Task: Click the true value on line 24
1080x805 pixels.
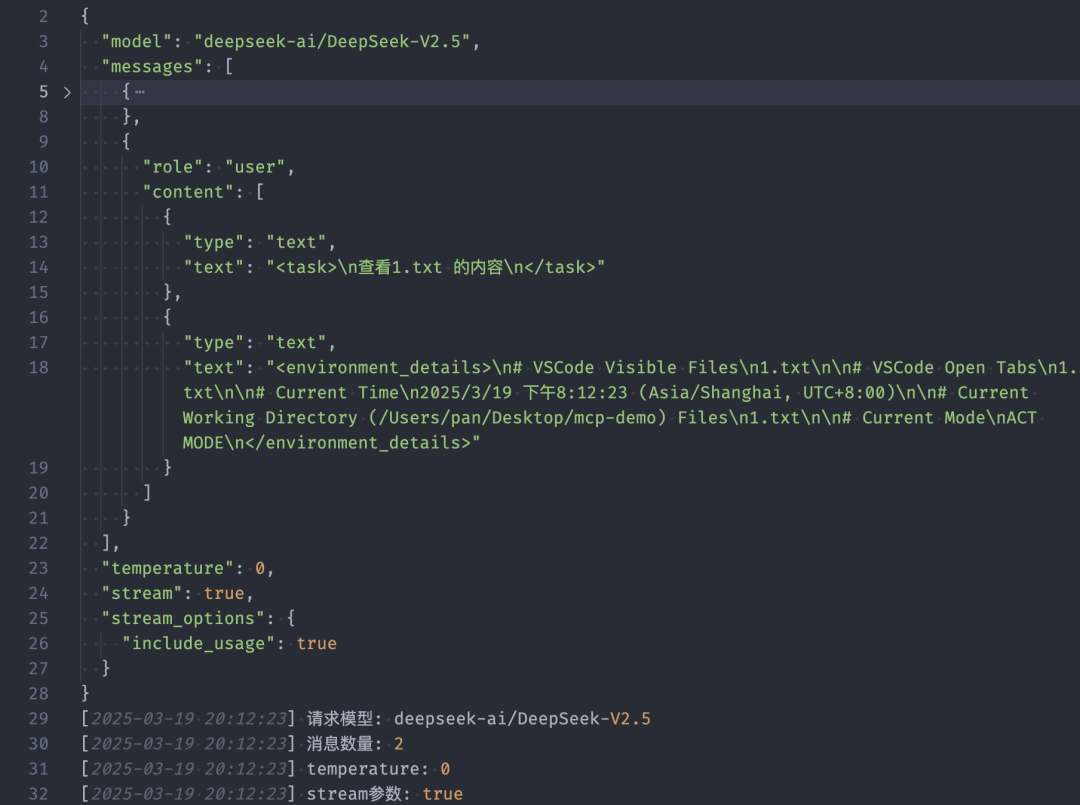Action: [224, 594]
